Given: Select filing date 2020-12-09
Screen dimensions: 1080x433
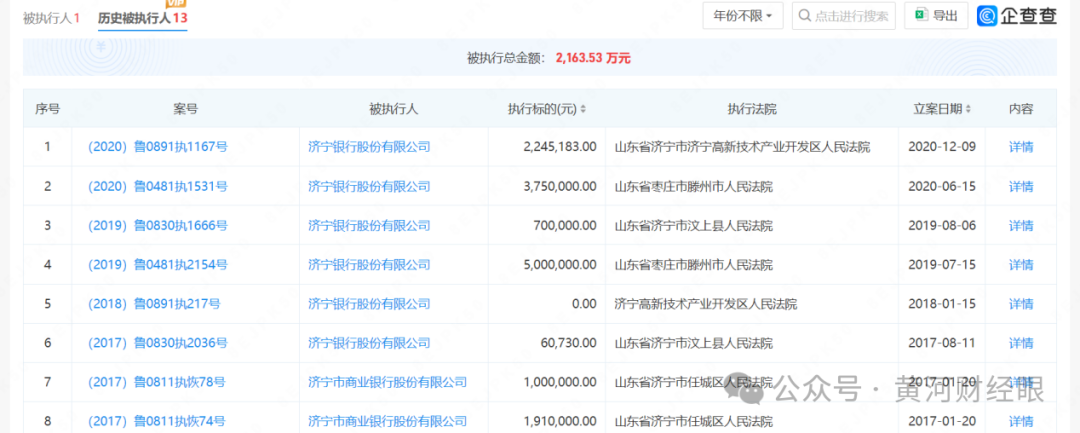Looking at the screenshot, I should click(942, 147).
